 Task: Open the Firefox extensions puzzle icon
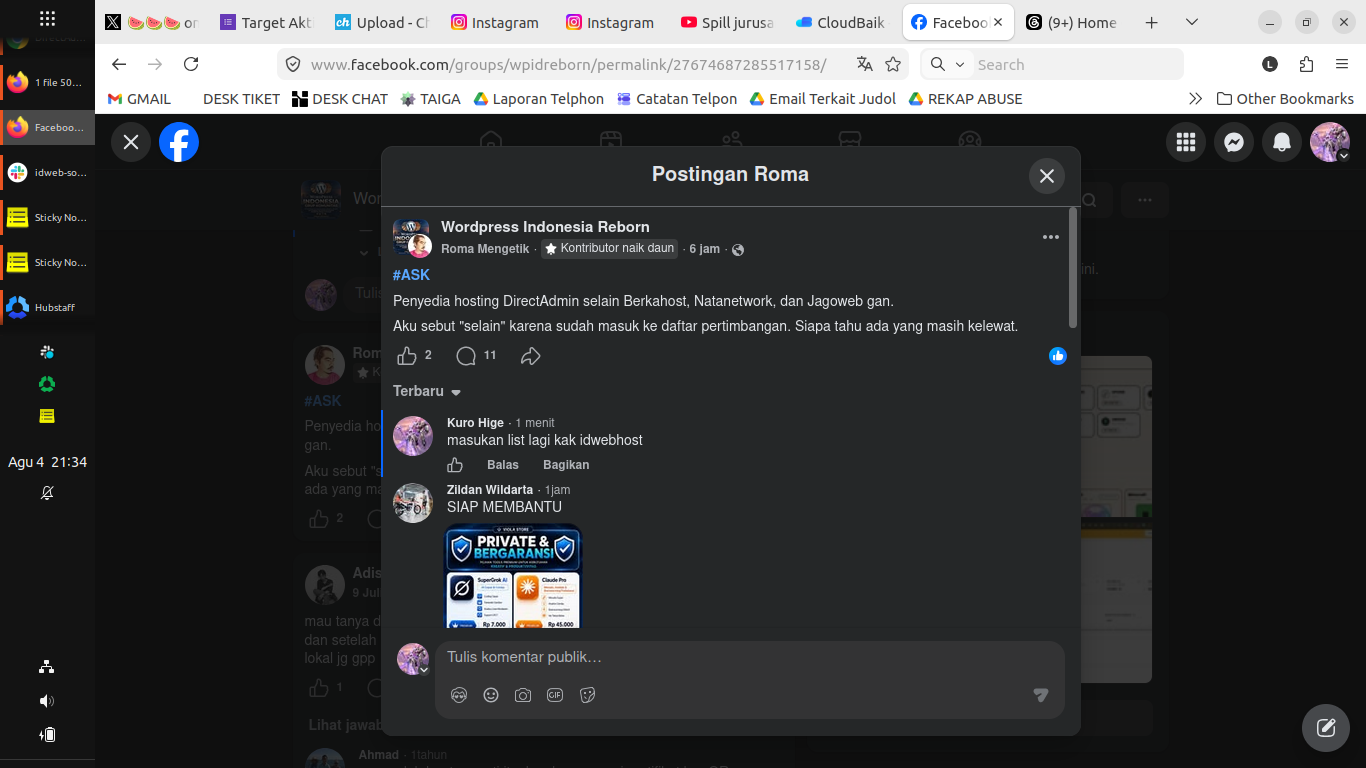(x=1306, y=64)
